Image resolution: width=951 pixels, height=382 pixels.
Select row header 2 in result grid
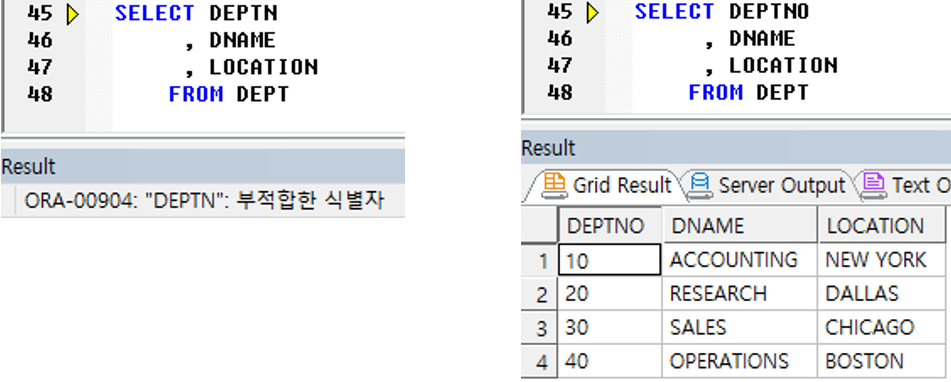pyautogui.click(x=539, y=295)
